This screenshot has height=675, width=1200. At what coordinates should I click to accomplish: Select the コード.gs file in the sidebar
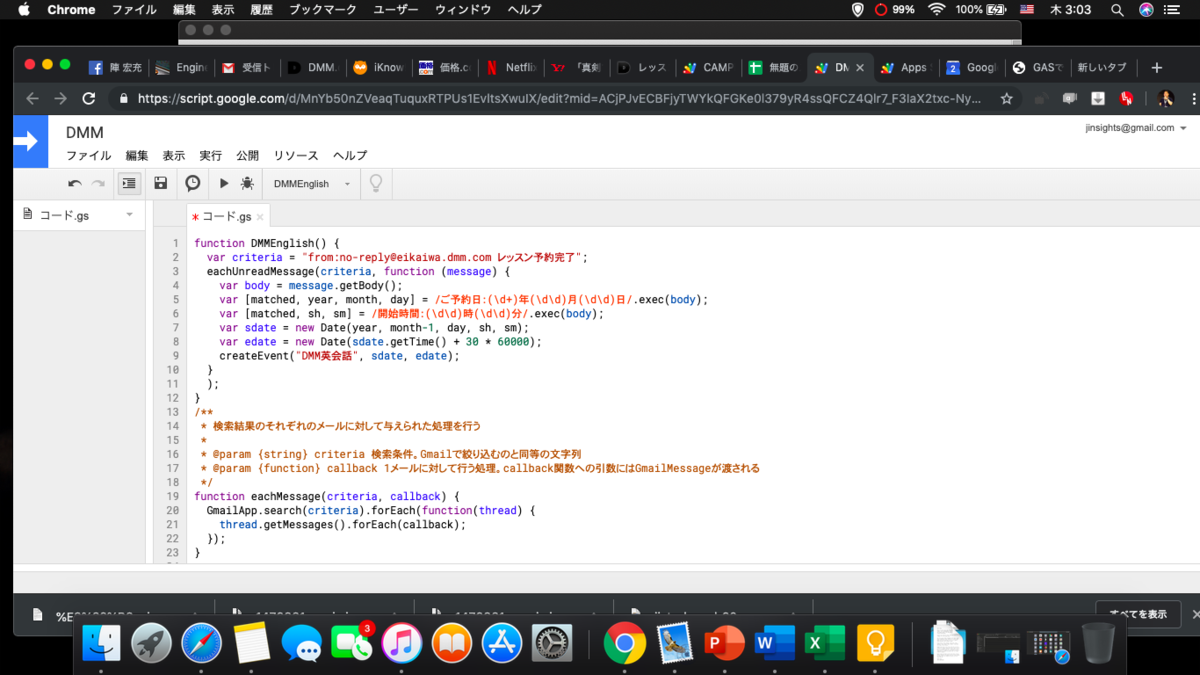click(65, 215)
